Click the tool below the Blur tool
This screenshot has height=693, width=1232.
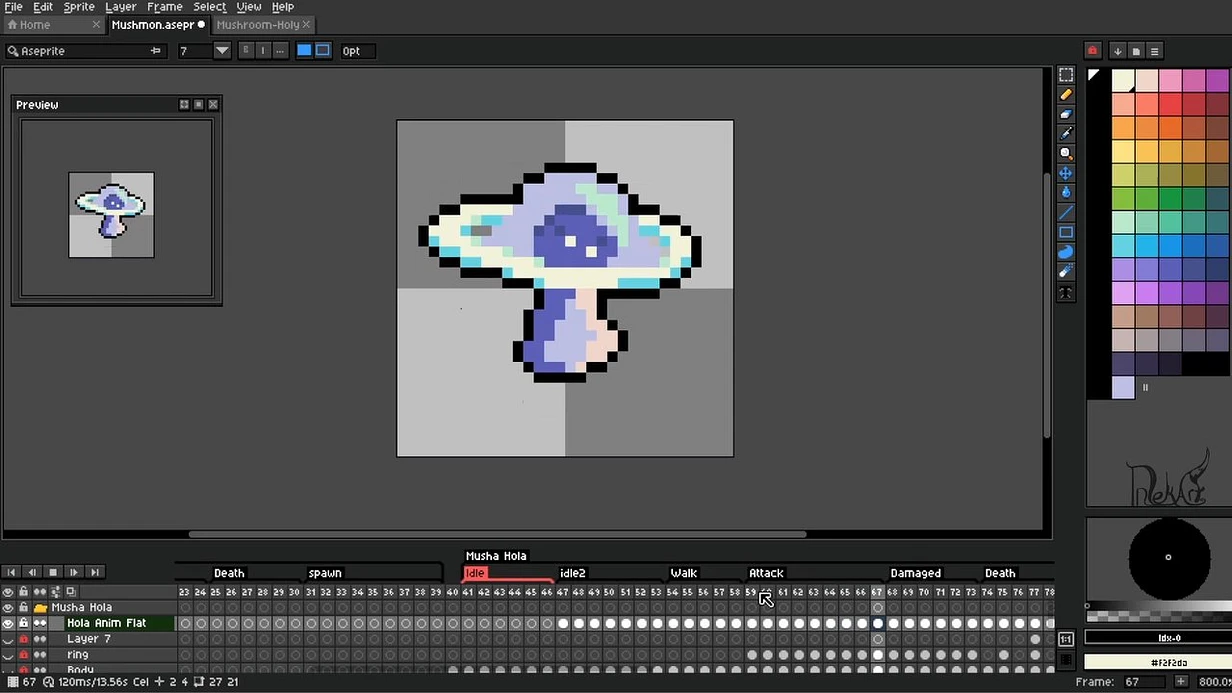1066,293
